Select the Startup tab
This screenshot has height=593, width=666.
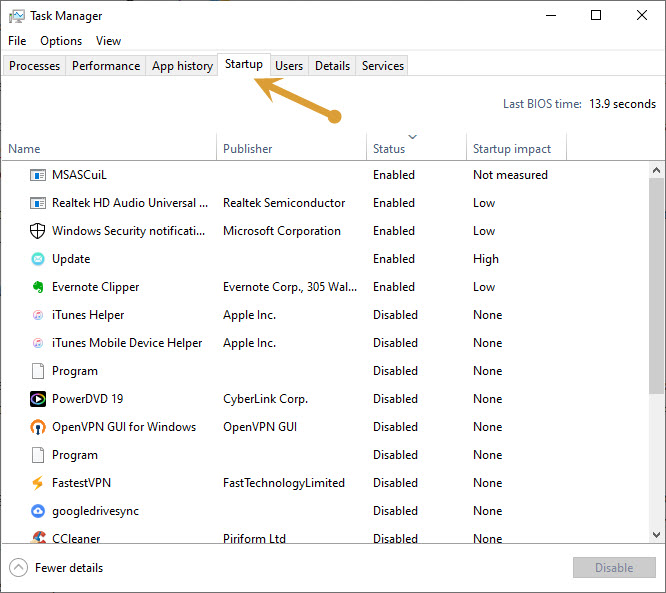coord(244,64)
